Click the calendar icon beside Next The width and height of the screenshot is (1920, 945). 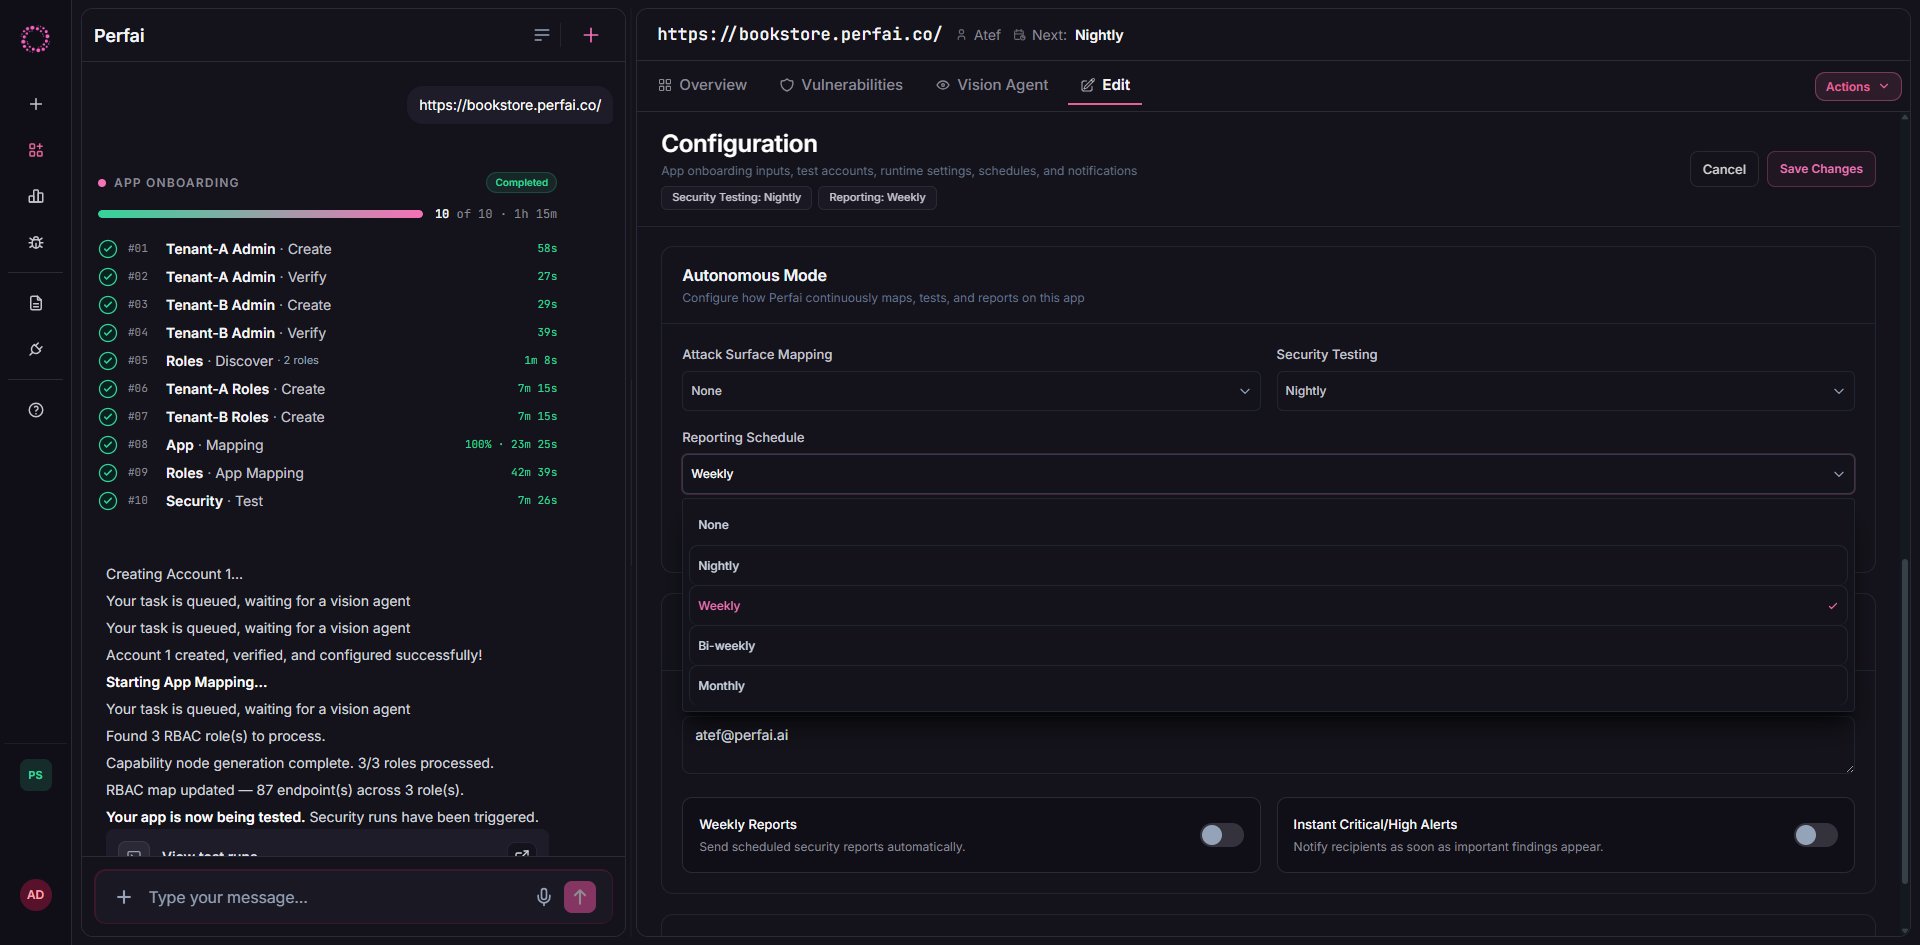(1019, 35)
